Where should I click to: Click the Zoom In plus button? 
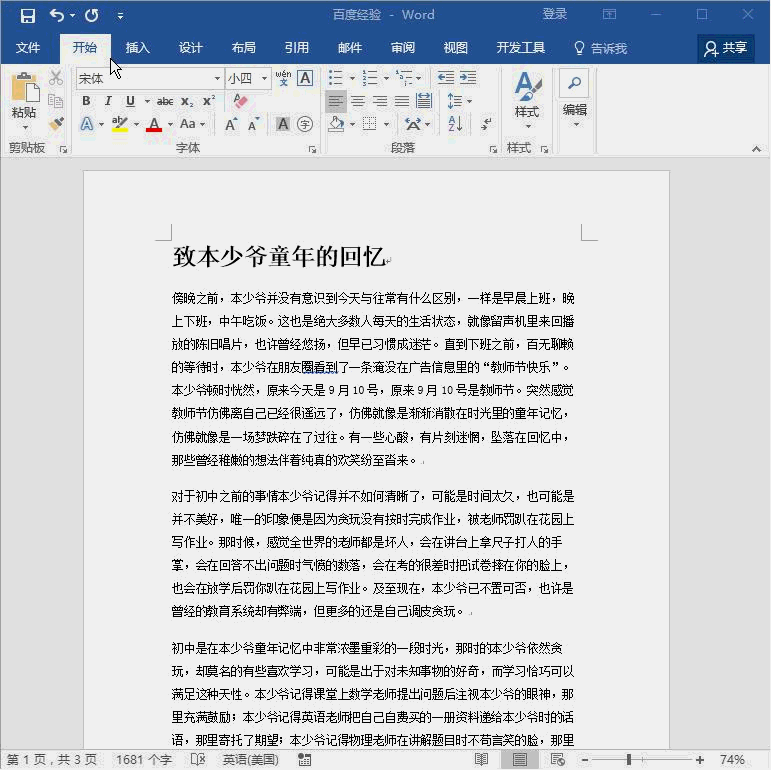click(x=700, y=760)
